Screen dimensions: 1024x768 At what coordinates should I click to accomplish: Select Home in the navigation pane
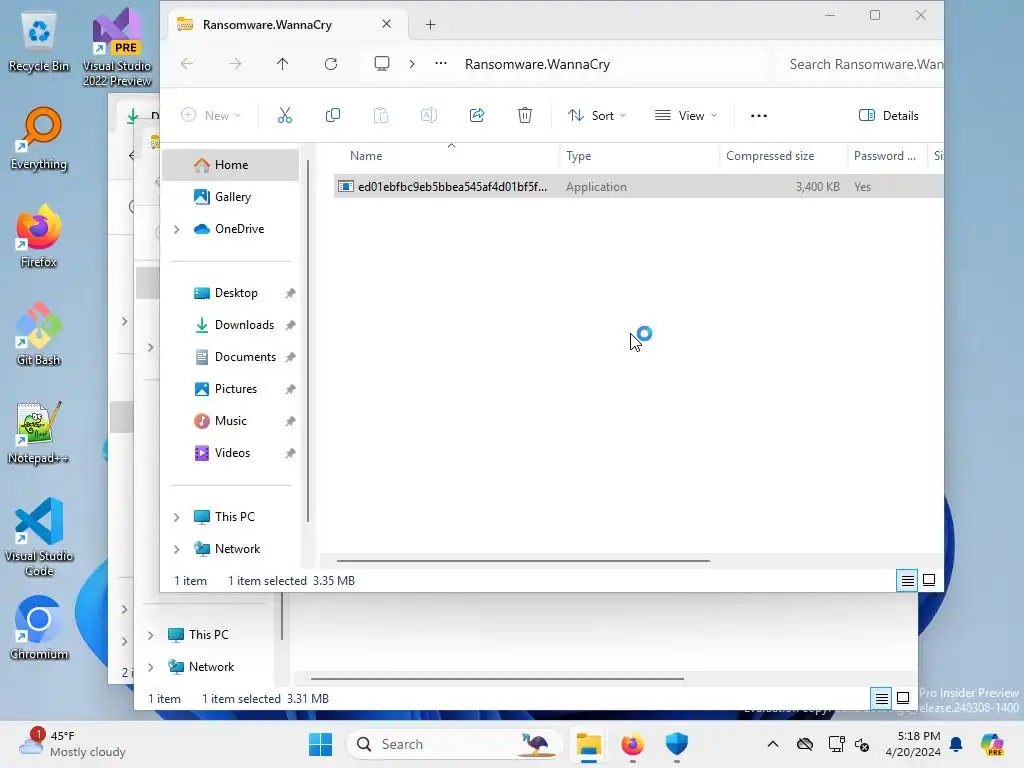[x=230, y=165]
